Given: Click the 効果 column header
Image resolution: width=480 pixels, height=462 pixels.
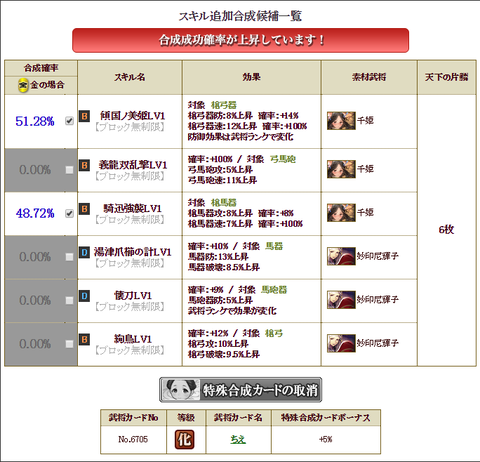Looking at the screenshot, I should pos(251,77).
